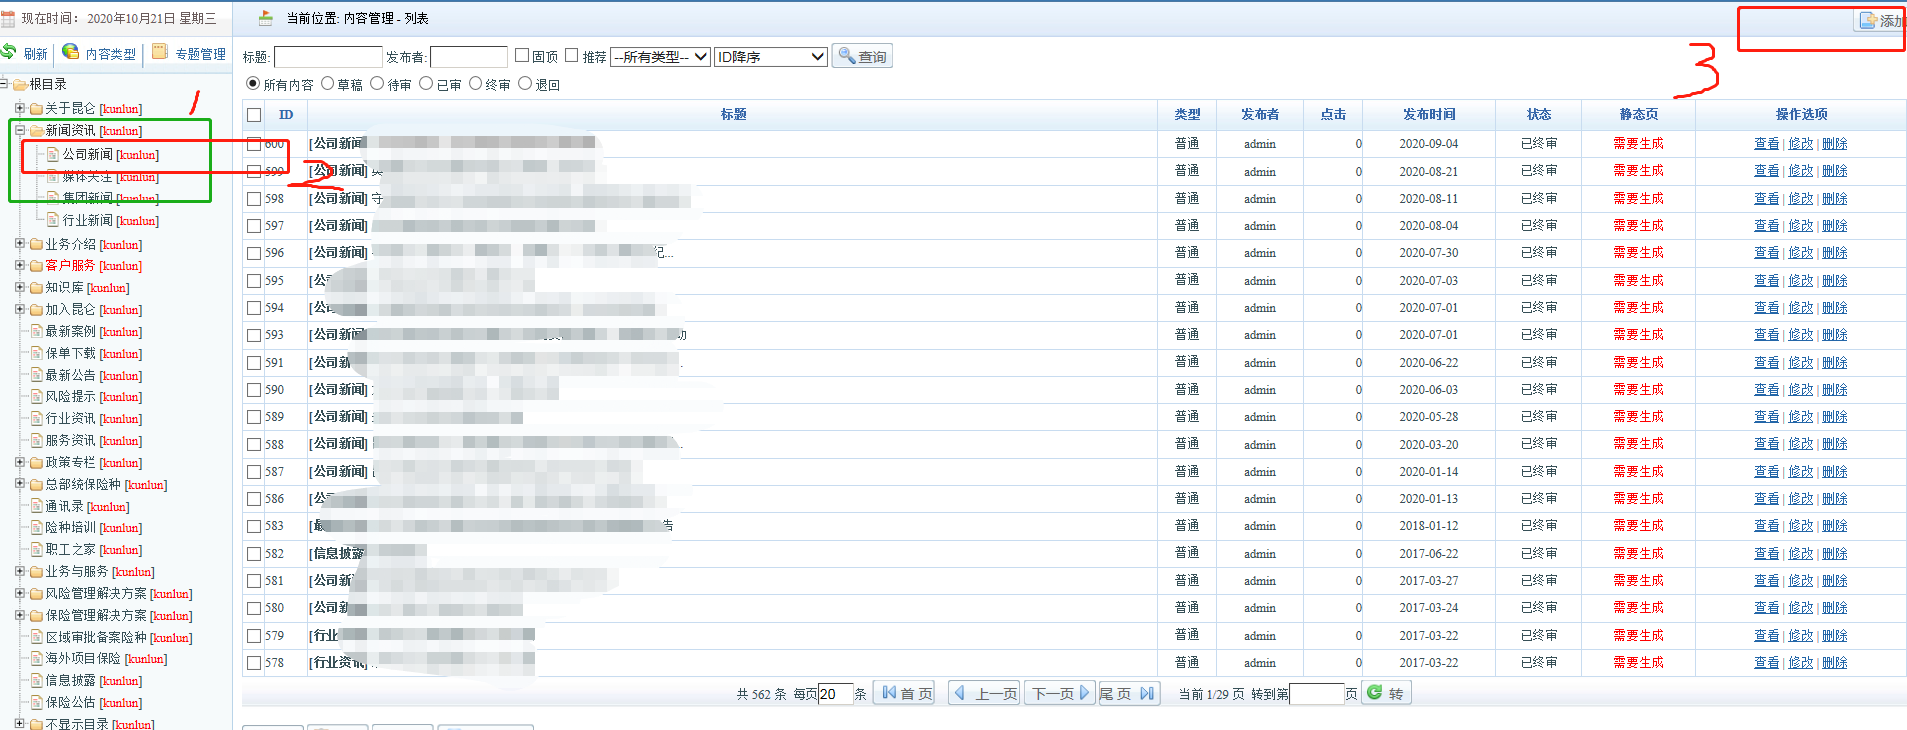The width and height of the screenshot is (1907, 730).
Task: Click 删除 for row ID 596
Action: 1835,253
